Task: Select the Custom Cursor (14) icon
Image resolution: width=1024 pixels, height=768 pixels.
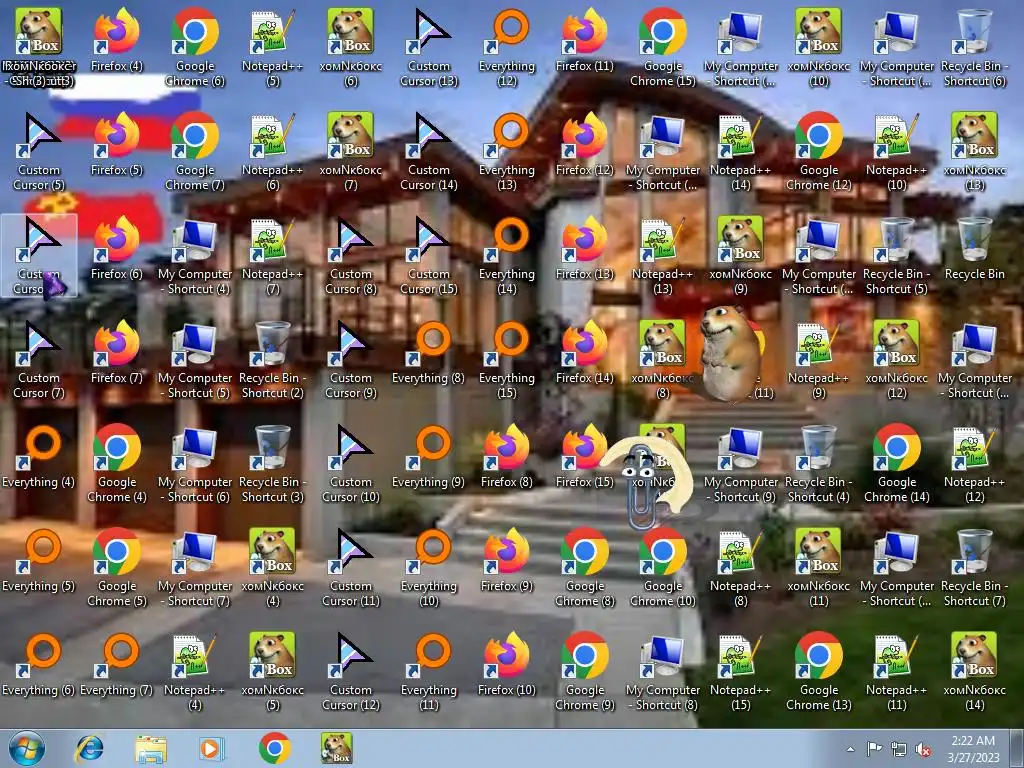Action: [429, 151]
